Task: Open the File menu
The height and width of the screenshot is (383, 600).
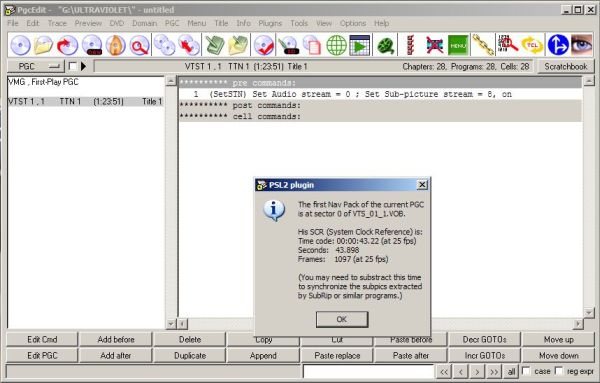Action: point(13,23)
